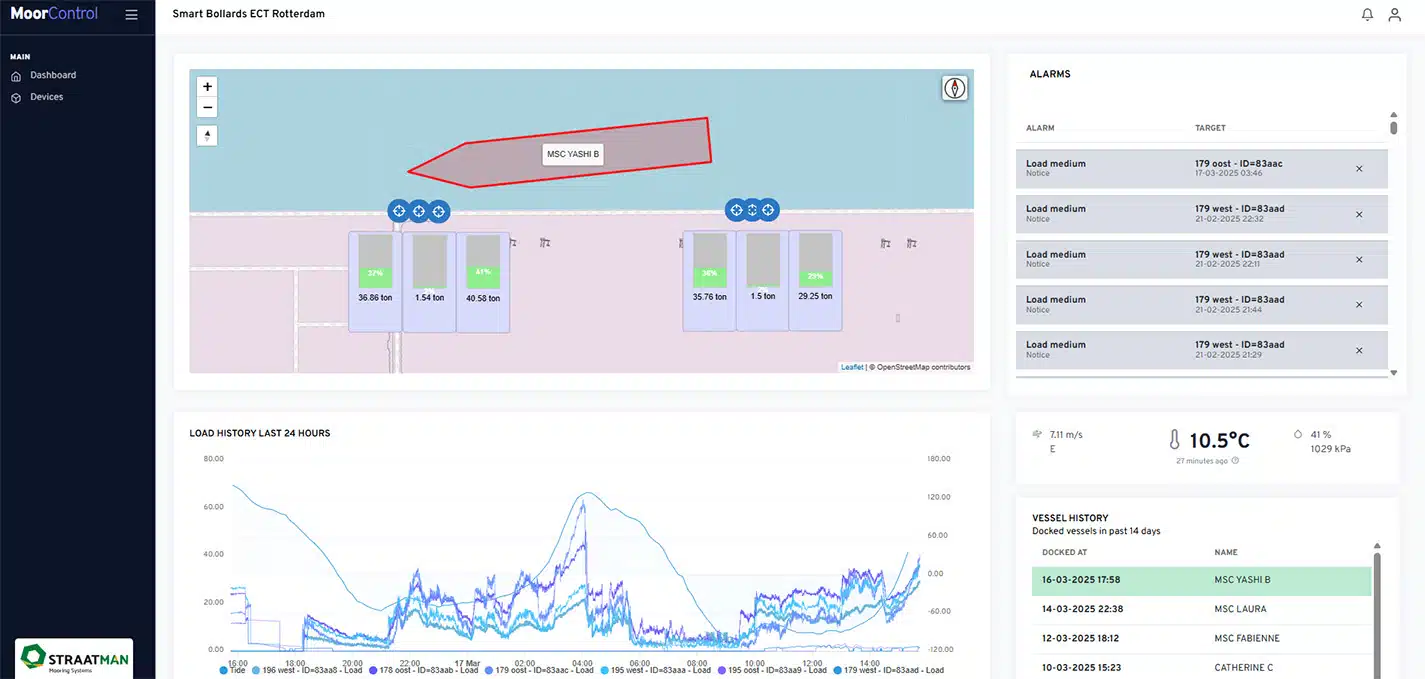Open the OpenStreetMap contributors link
Screen dimensions: 1425x679
coord(923,367)
